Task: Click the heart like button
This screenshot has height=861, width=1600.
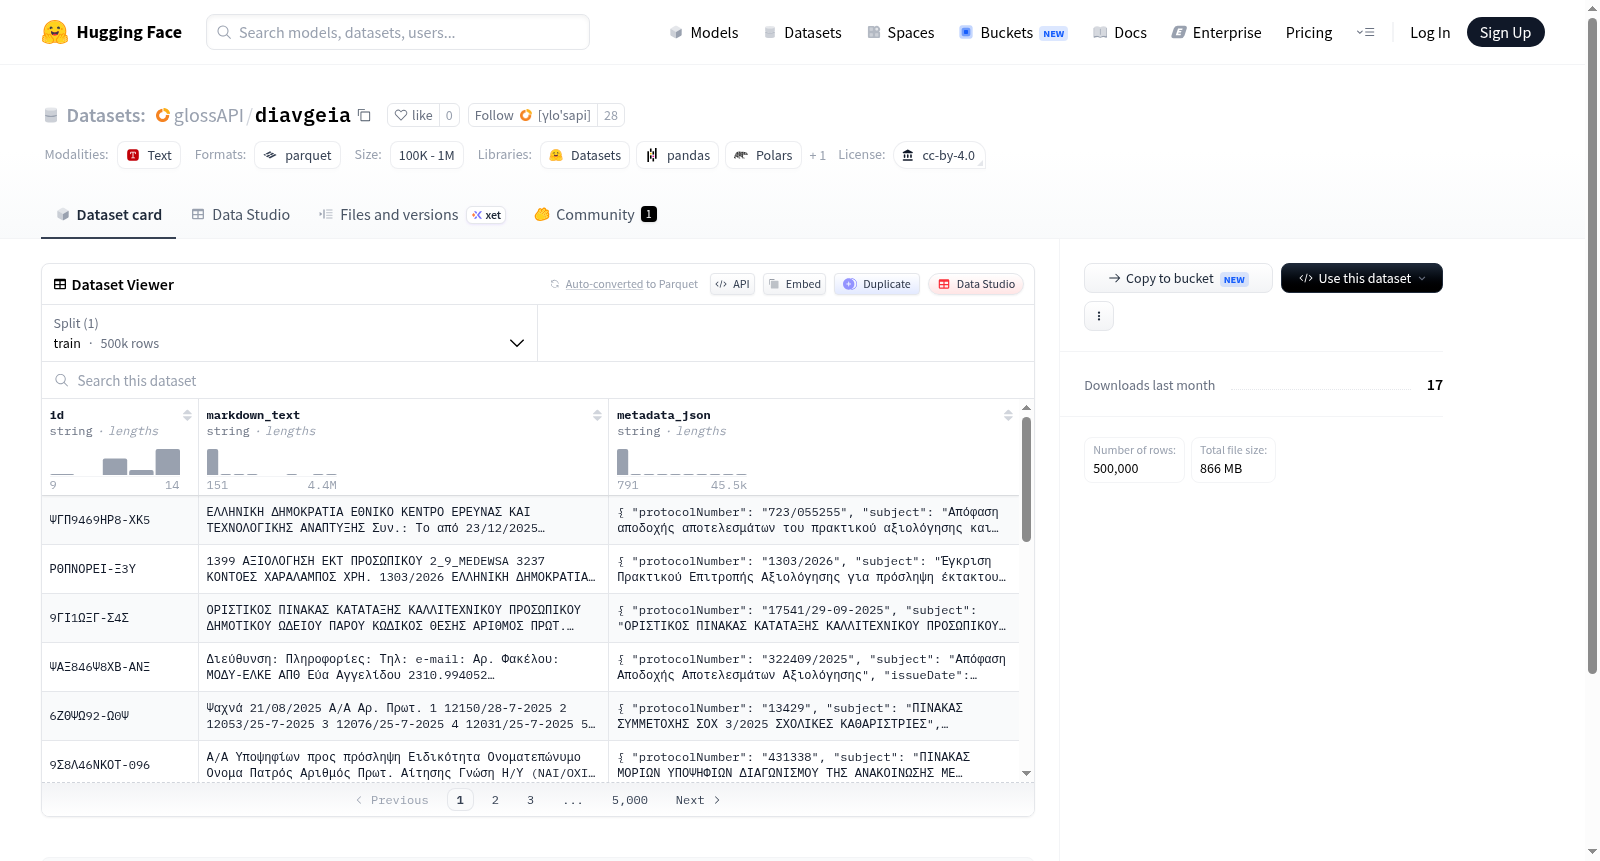Action: 414,116
